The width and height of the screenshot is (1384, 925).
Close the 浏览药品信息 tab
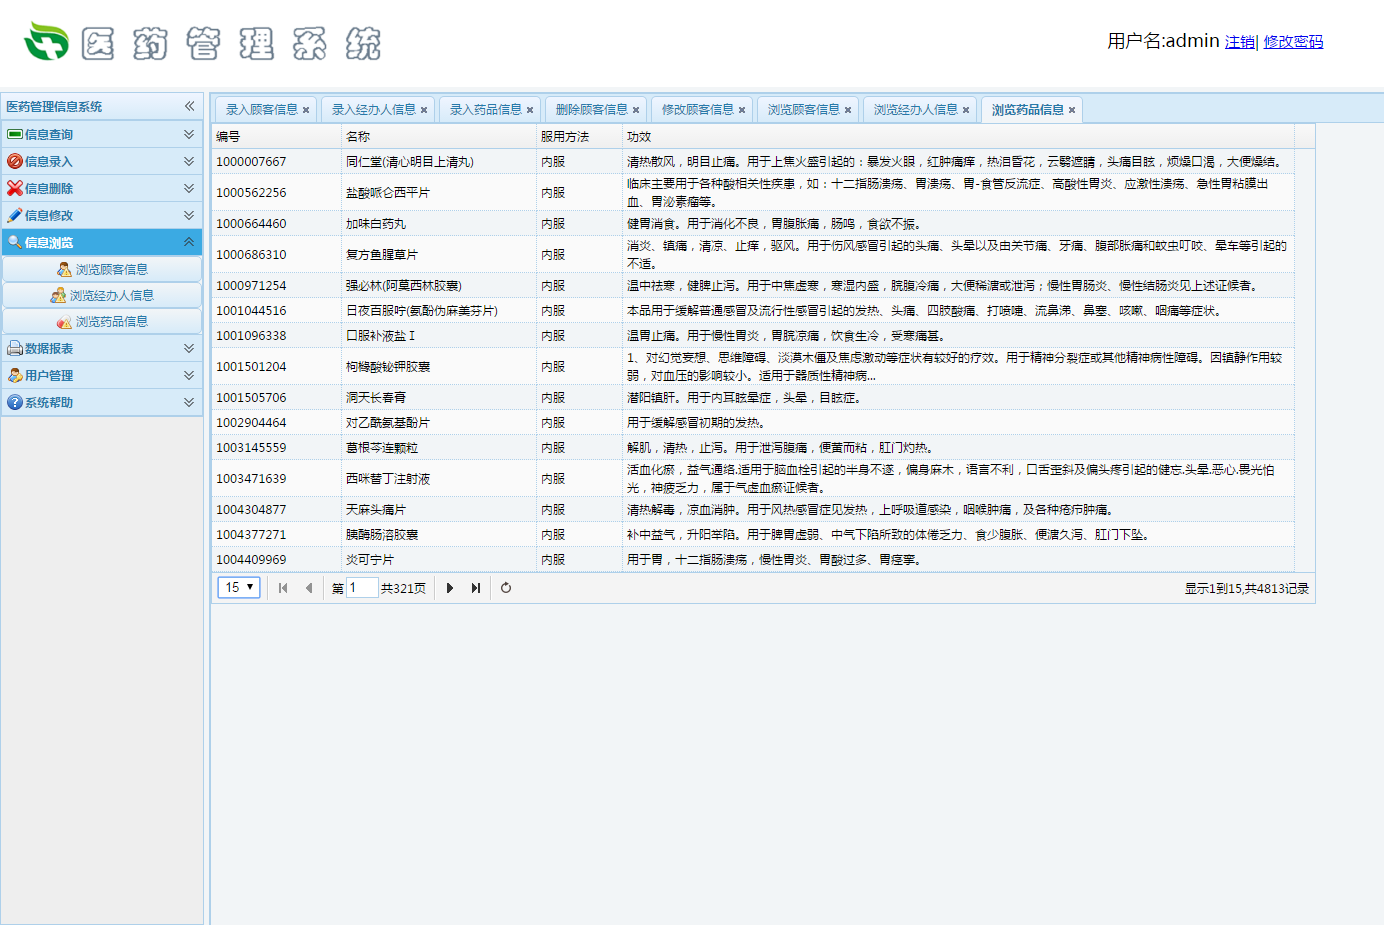point(1072,110)
